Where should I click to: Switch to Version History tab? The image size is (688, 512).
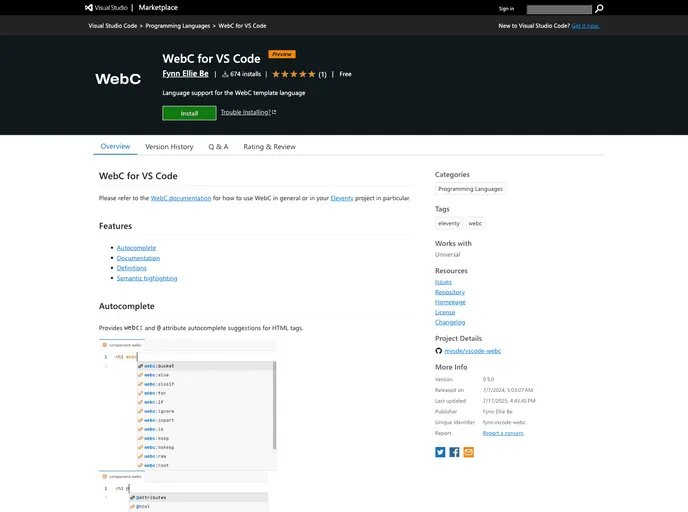(x=169, y=147)
